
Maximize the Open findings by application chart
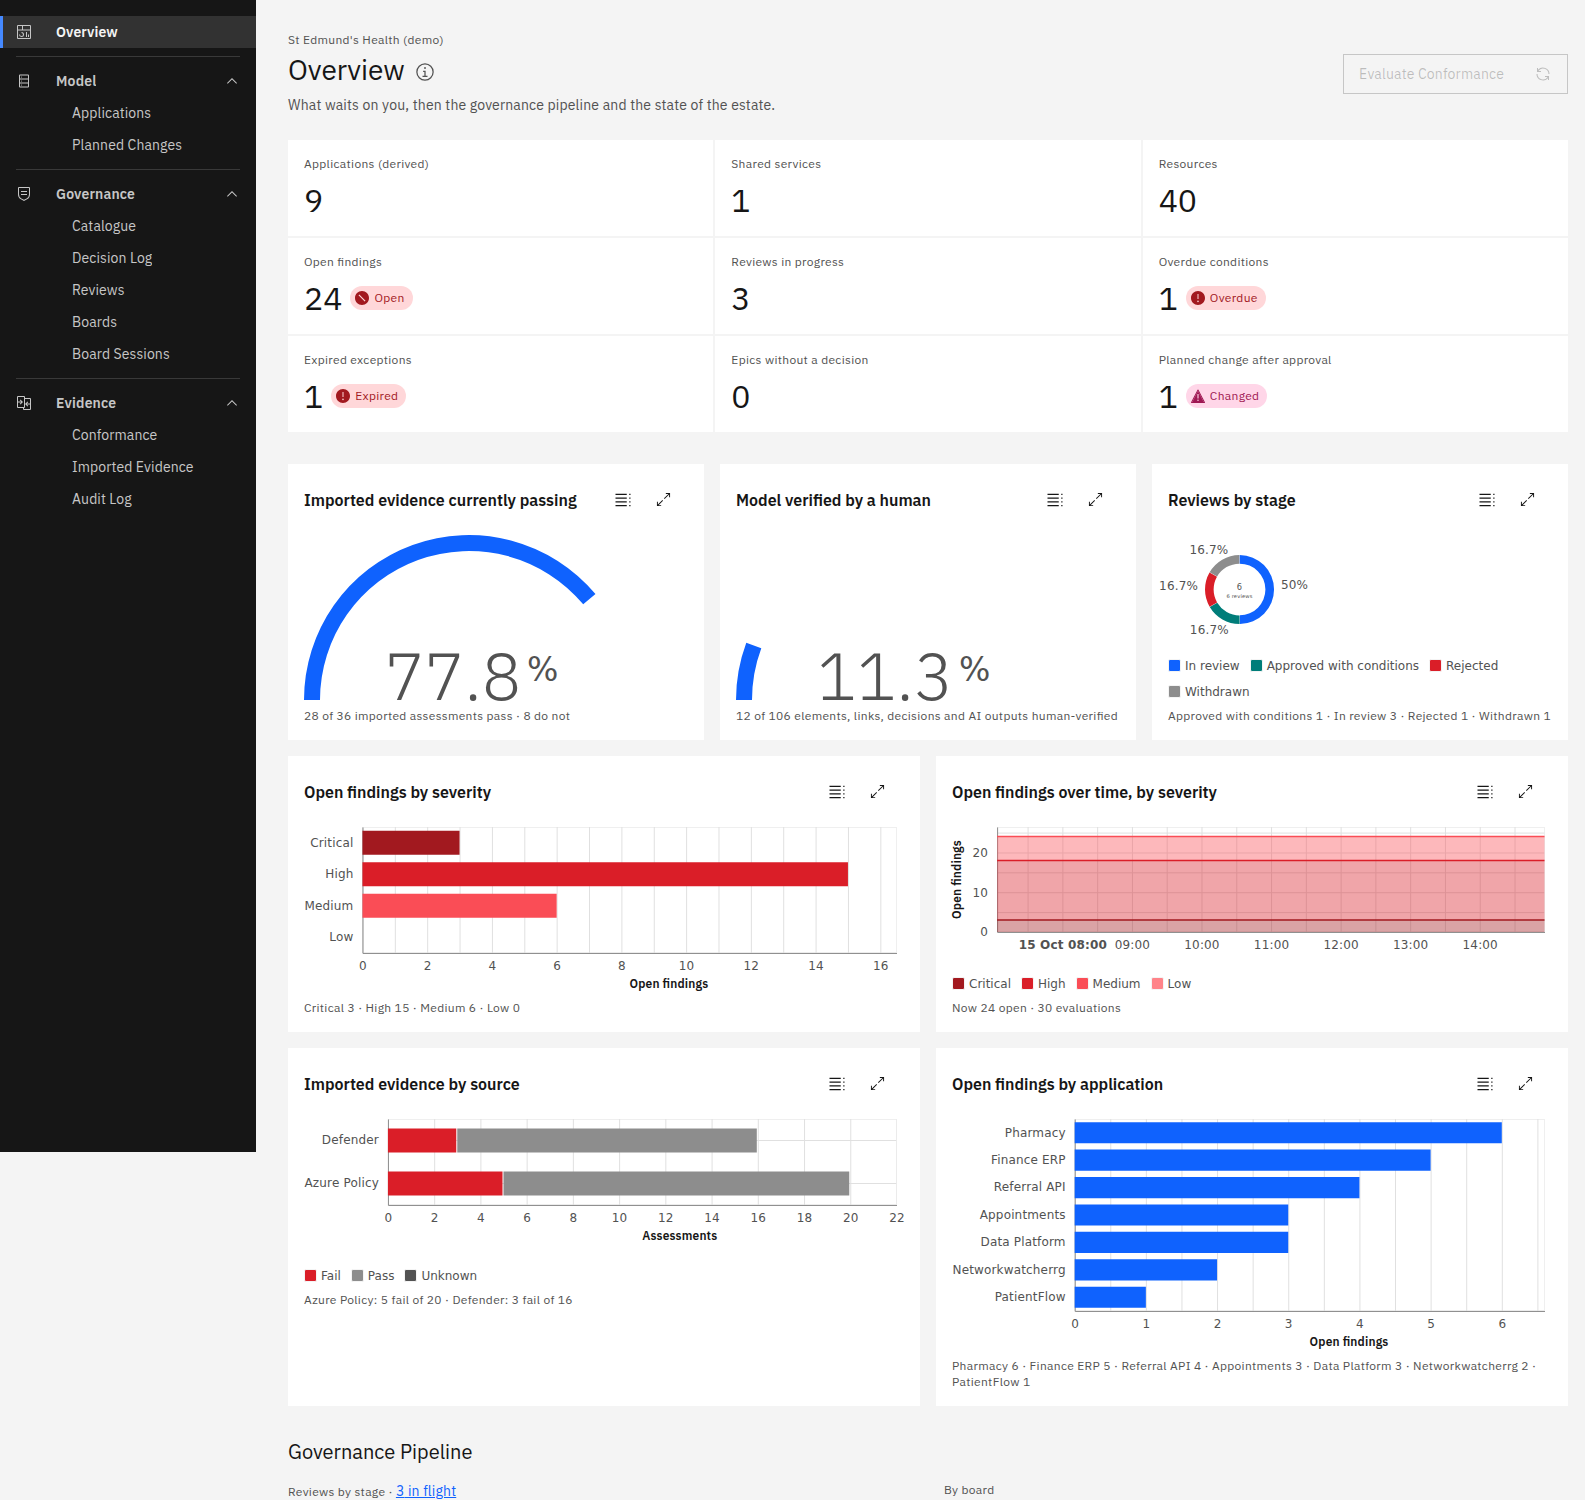point(1525,1084)
